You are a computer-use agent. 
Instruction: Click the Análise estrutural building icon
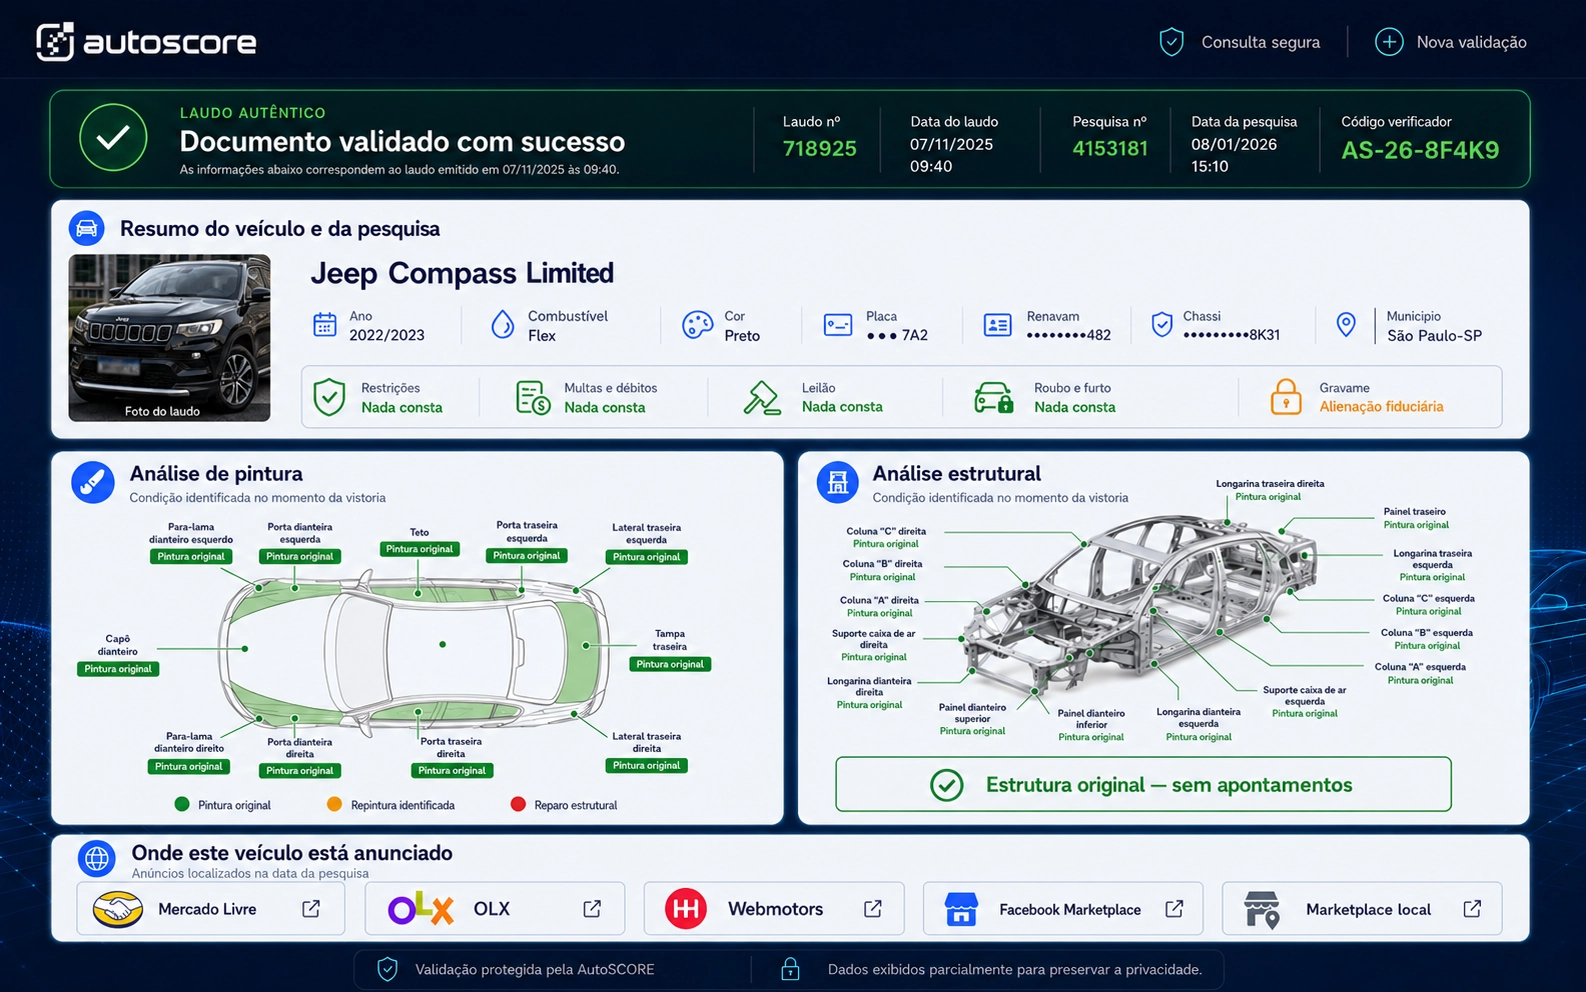tap(838, 482)
